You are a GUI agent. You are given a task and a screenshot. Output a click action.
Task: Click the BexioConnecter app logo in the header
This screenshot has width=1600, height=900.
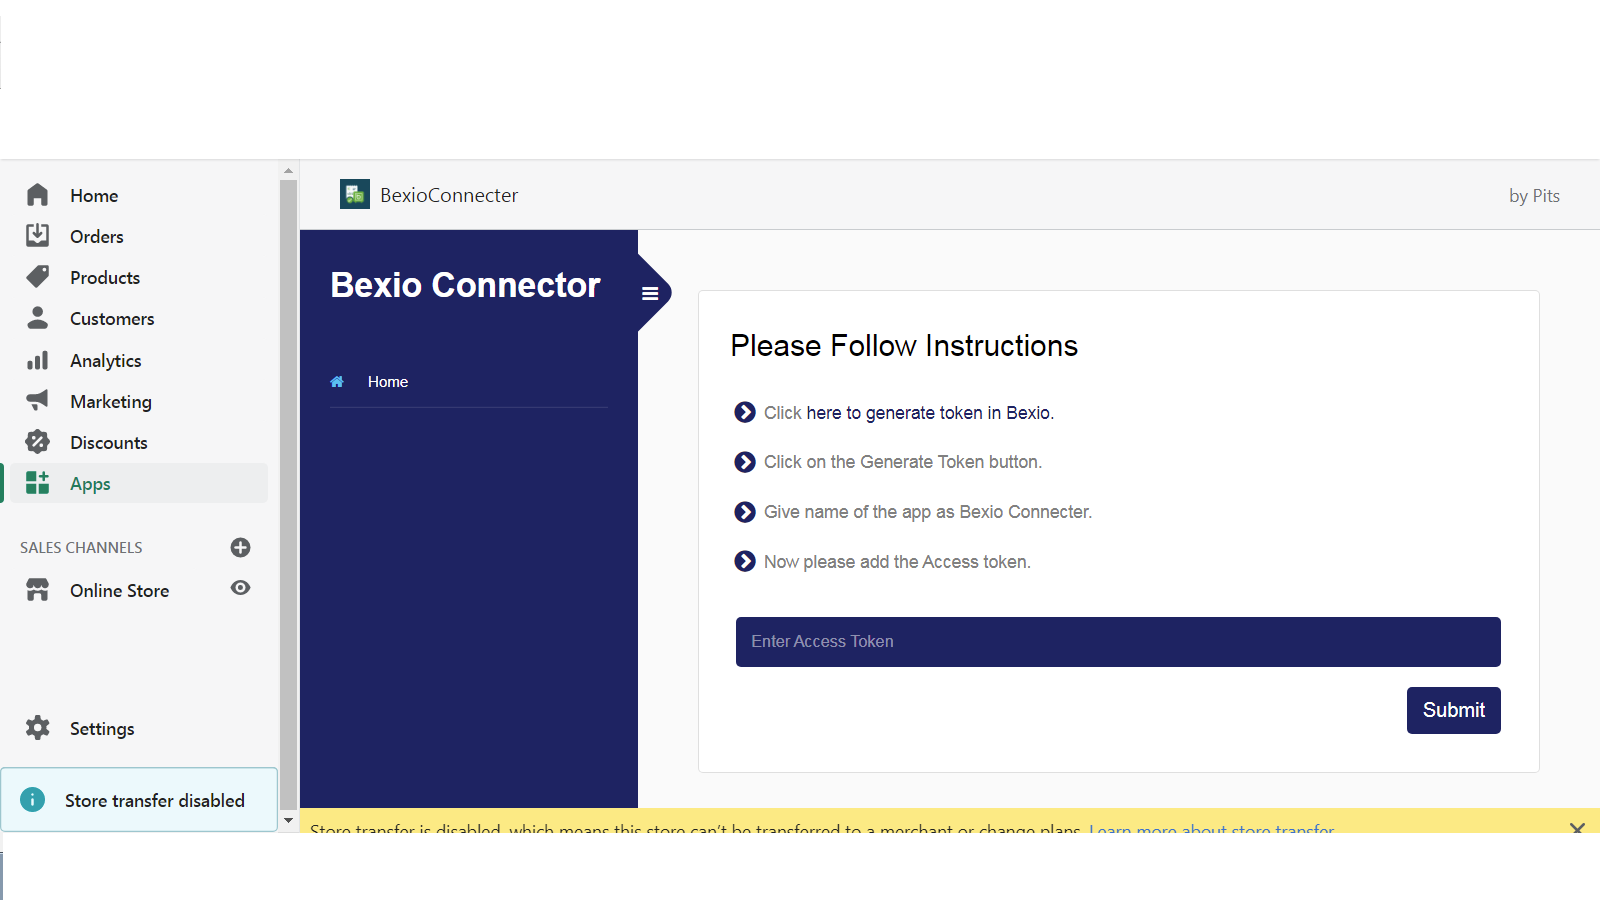pos(354,194)
